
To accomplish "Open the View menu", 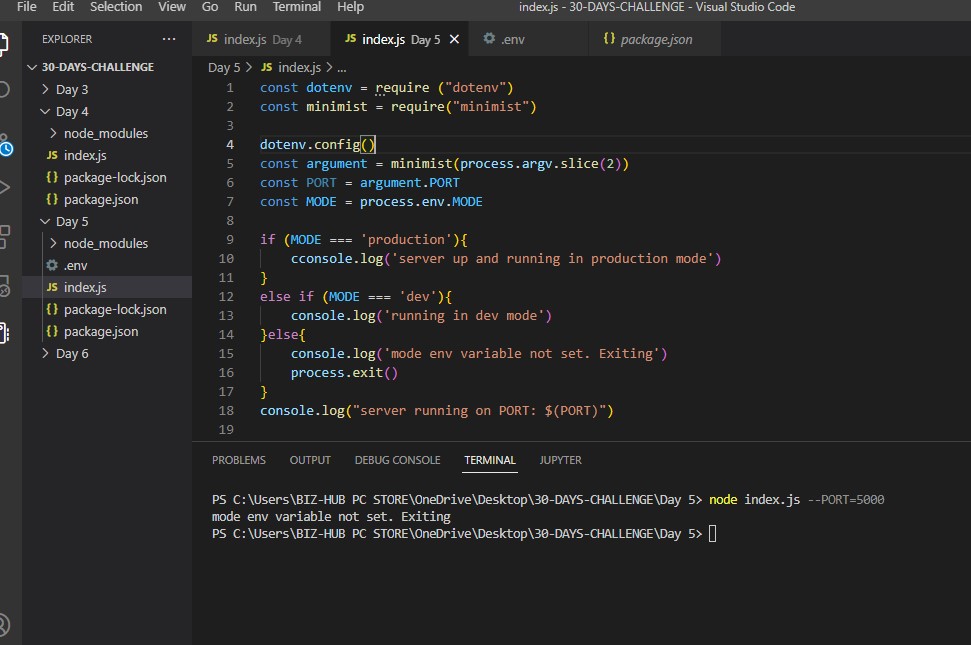I will point(172,7).
